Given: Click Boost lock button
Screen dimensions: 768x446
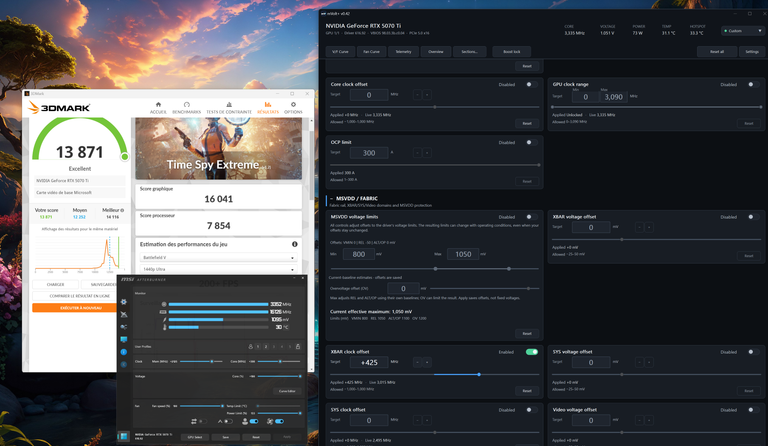Looking at the screenshot, I should 511,51.
